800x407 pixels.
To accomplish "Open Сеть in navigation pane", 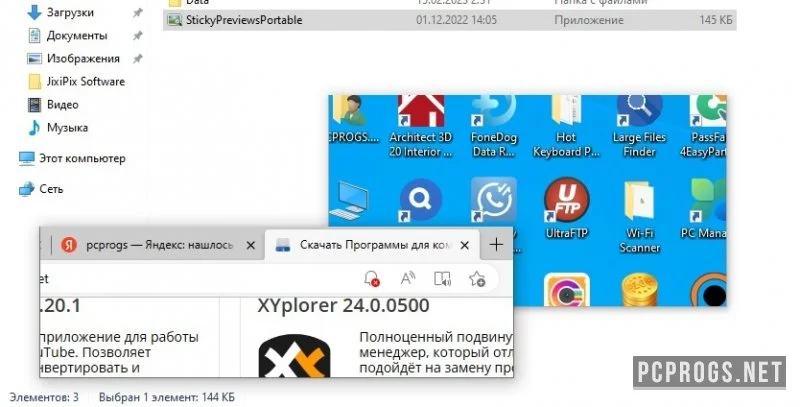I will 51,189.
